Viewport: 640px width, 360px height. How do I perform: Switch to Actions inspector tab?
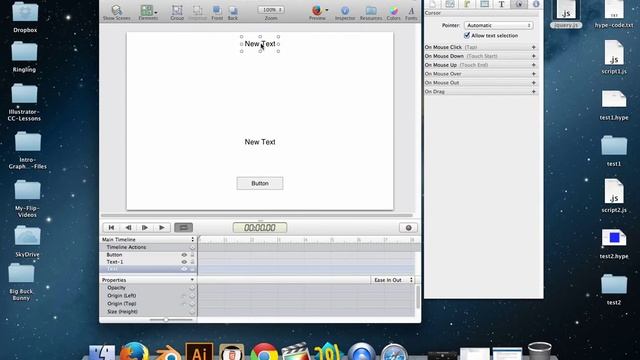[x=519, y=4]
